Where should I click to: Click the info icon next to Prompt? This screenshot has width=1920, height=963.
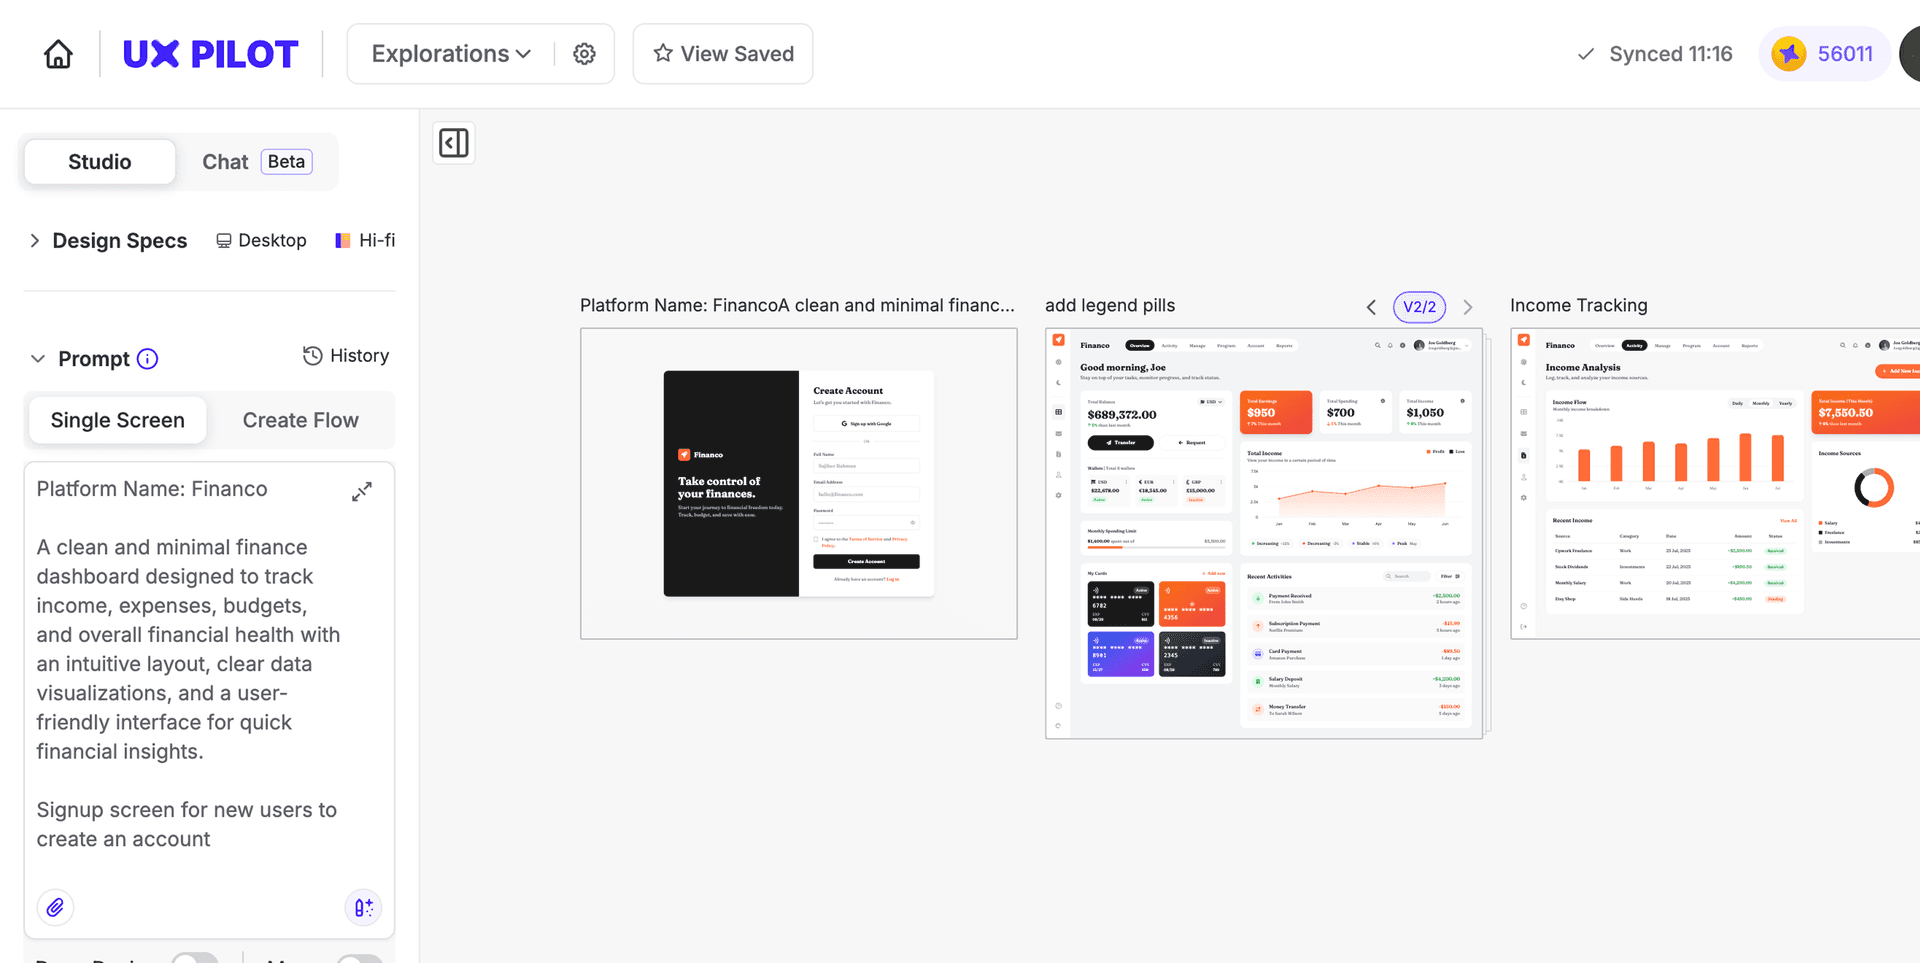147,358
